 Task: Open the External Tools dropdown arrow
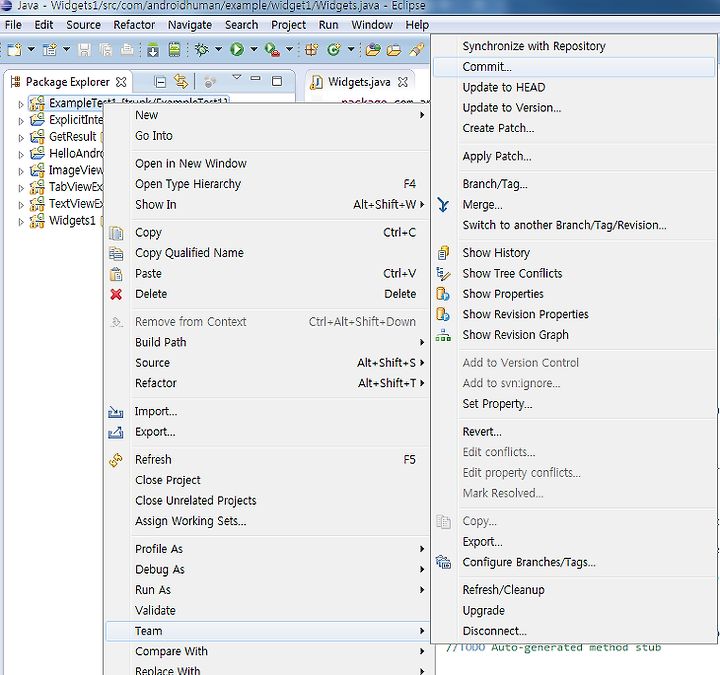(x=290, y=49)
